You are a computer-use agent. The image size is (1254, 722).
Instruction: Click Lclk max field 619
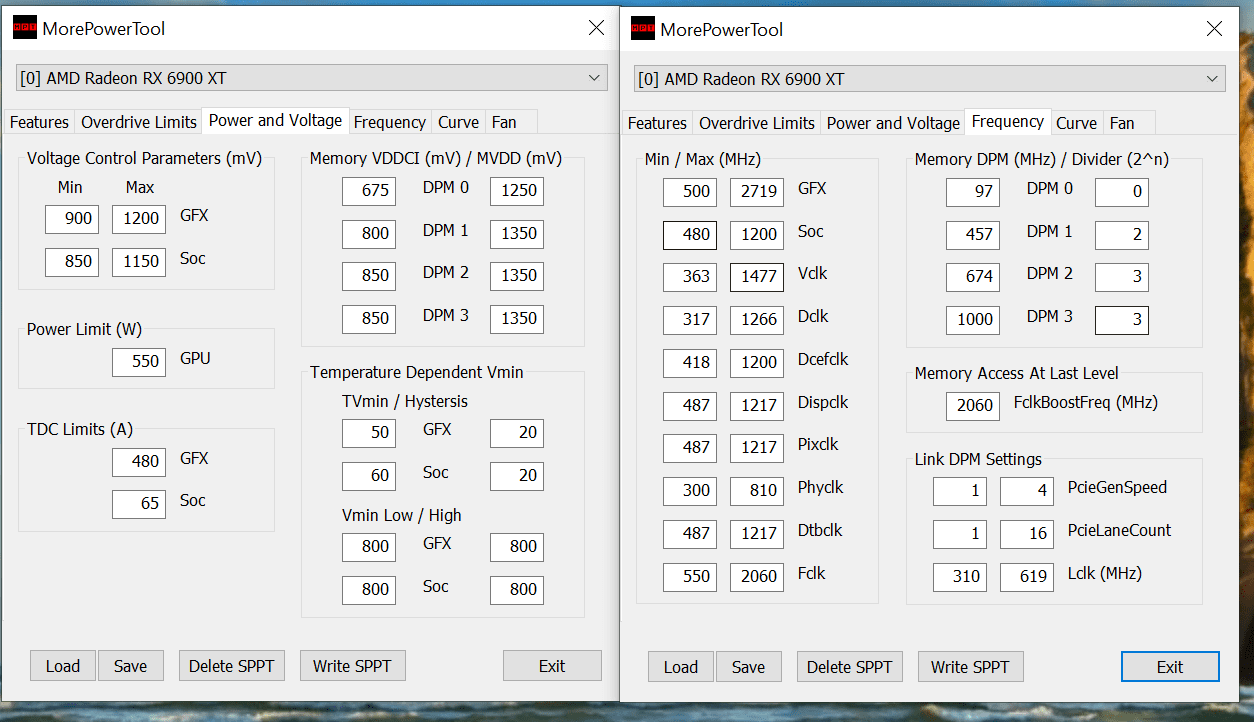click(1027, 577)
